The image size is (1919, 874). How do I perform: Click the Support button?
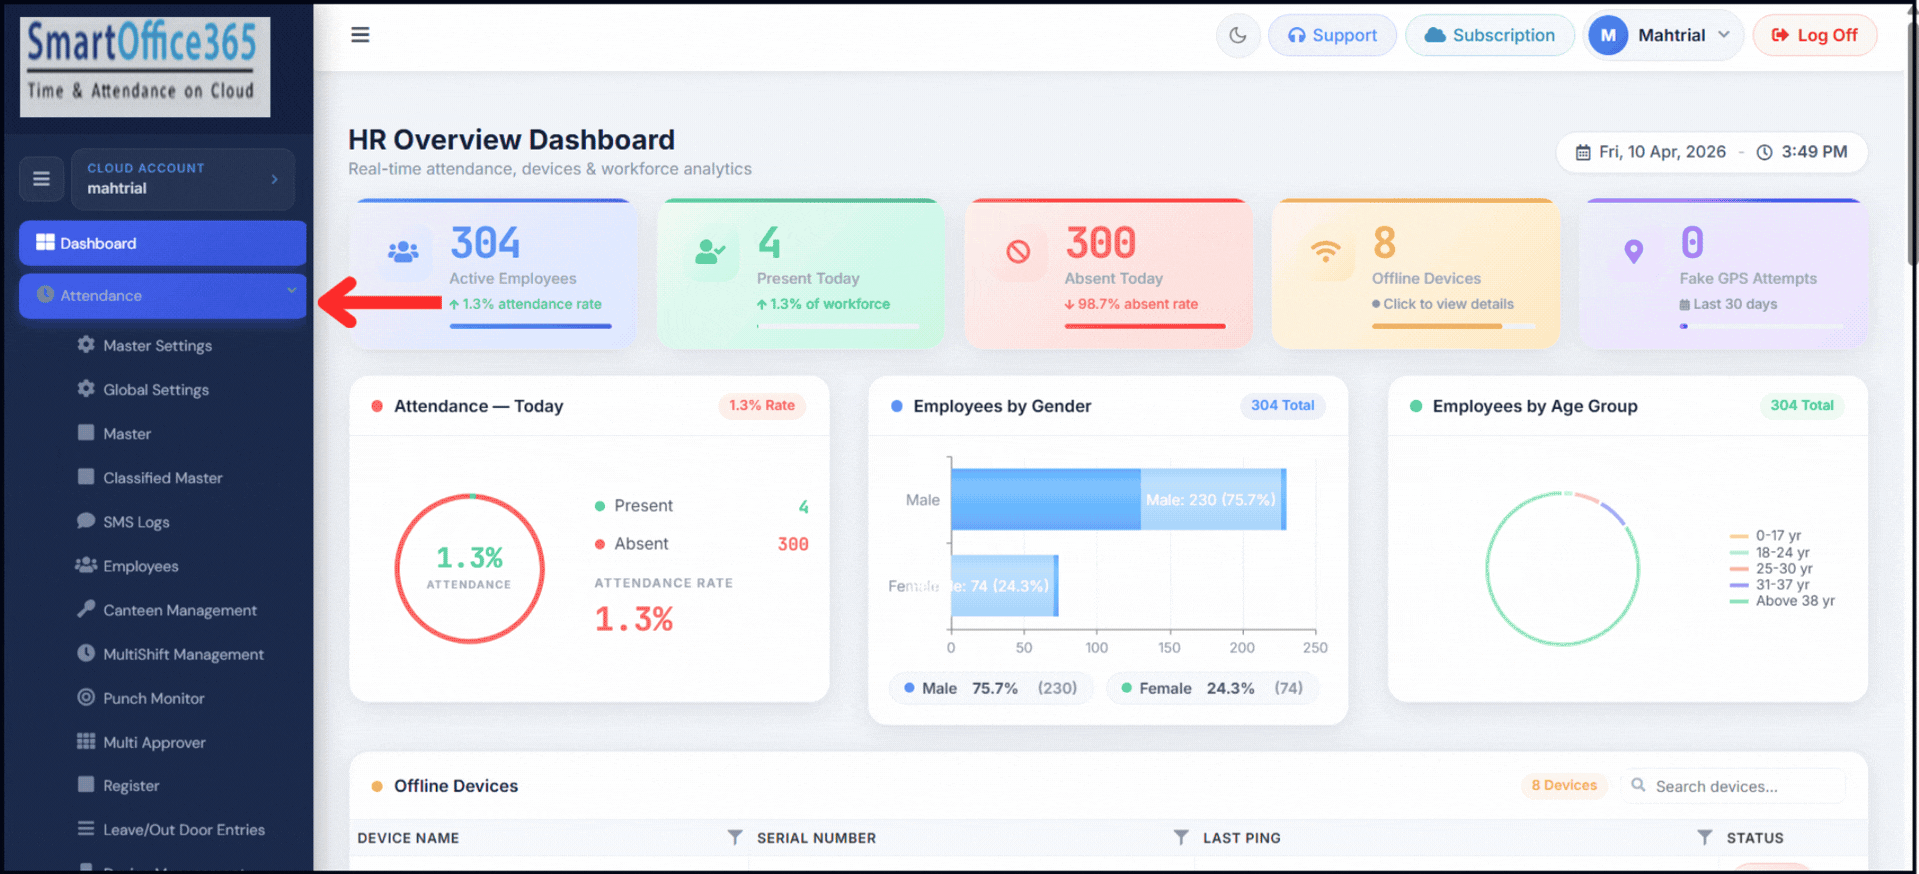(x=1331, y=36)
